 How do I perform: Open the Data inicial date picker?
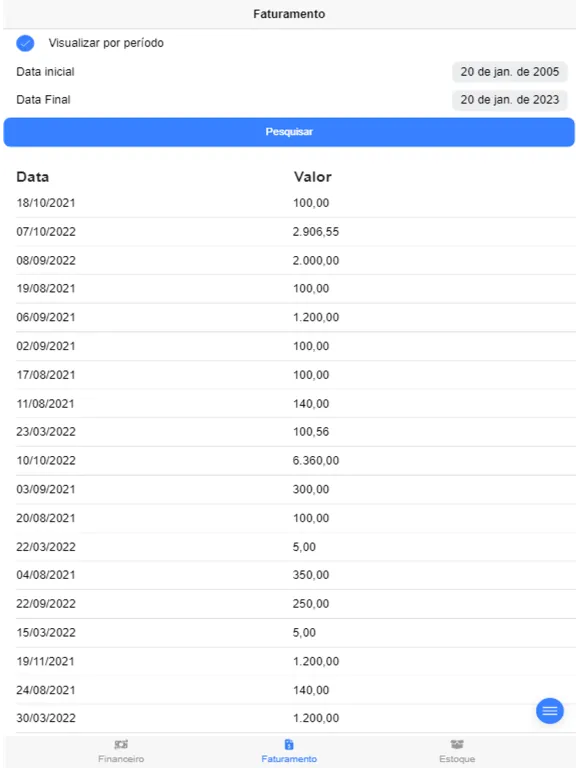pyautogui.click(x=509, y=72)
